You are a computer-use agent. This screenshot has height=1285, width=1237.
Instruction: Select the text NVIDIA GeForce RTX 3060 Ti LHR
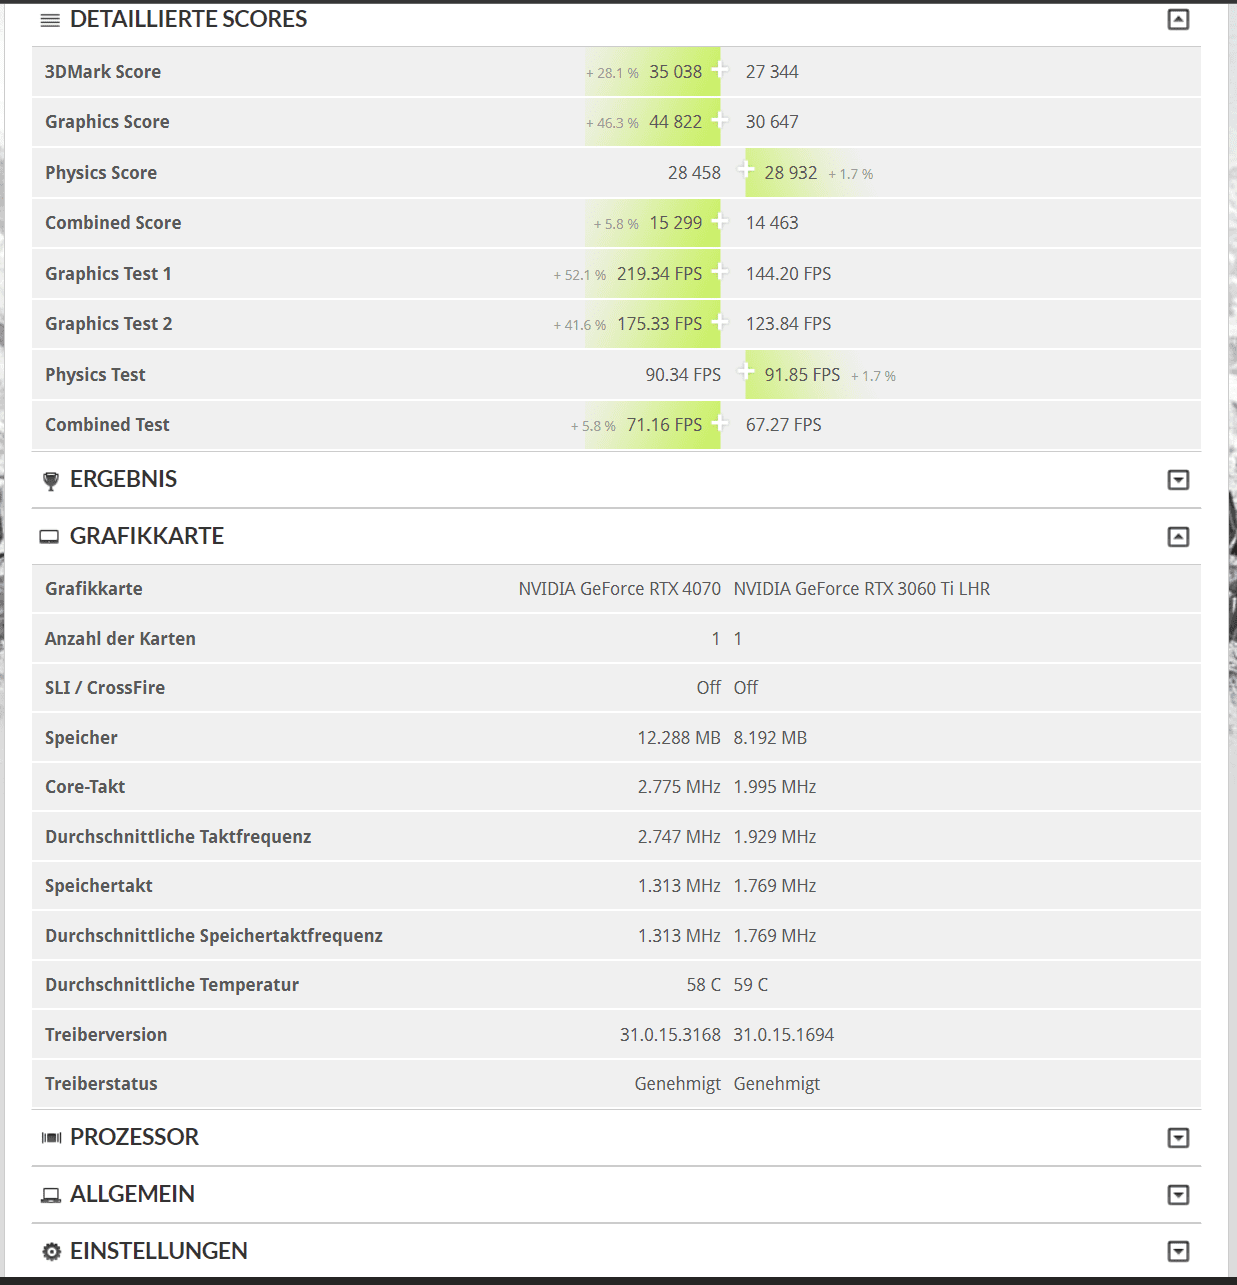[862, 589]
